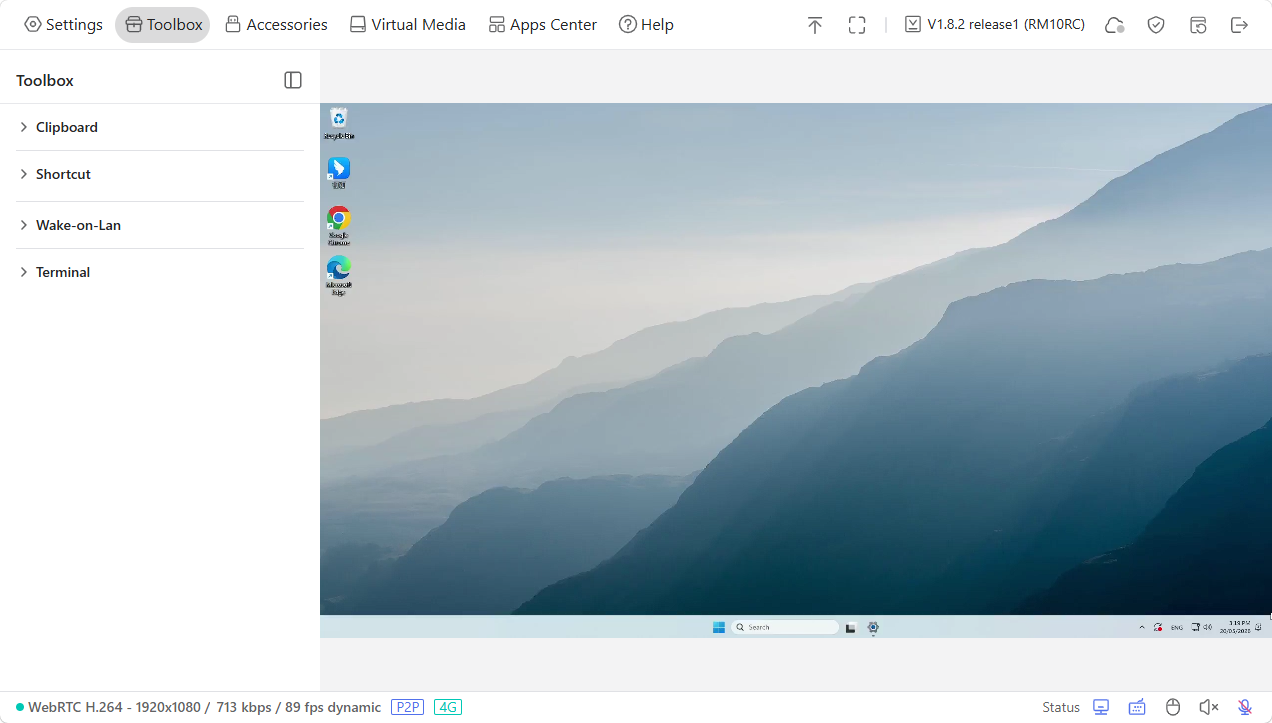Click the calendar restore icon in top bar
The width and height of the screenshot is (1272, 723).
point(1198,25)
